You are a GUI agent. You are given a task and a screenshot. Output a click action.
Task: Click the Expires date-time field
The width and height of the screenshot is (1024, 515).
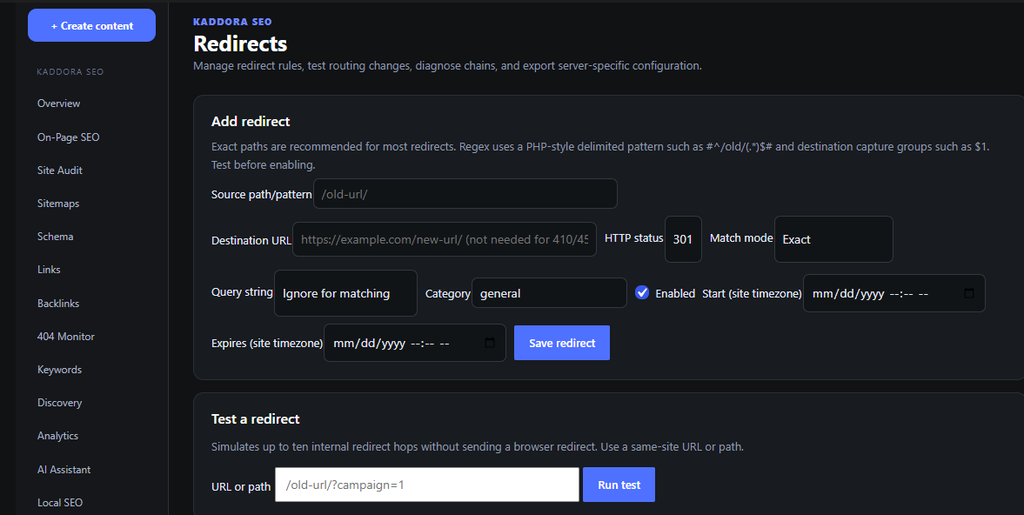pos(415,343)
